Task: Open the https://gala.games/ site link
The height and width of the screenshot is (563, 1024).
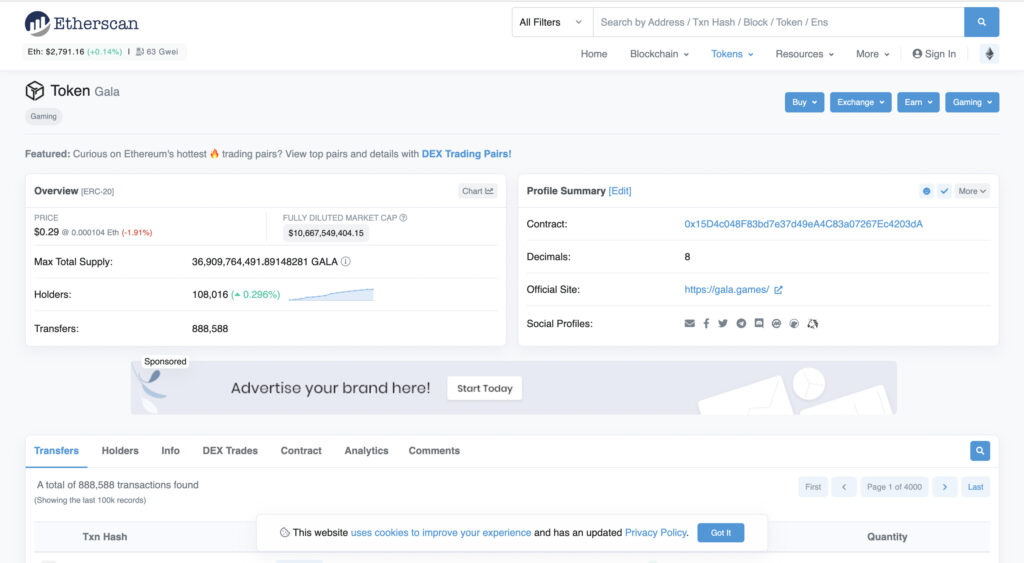Action: coord(726,289)
